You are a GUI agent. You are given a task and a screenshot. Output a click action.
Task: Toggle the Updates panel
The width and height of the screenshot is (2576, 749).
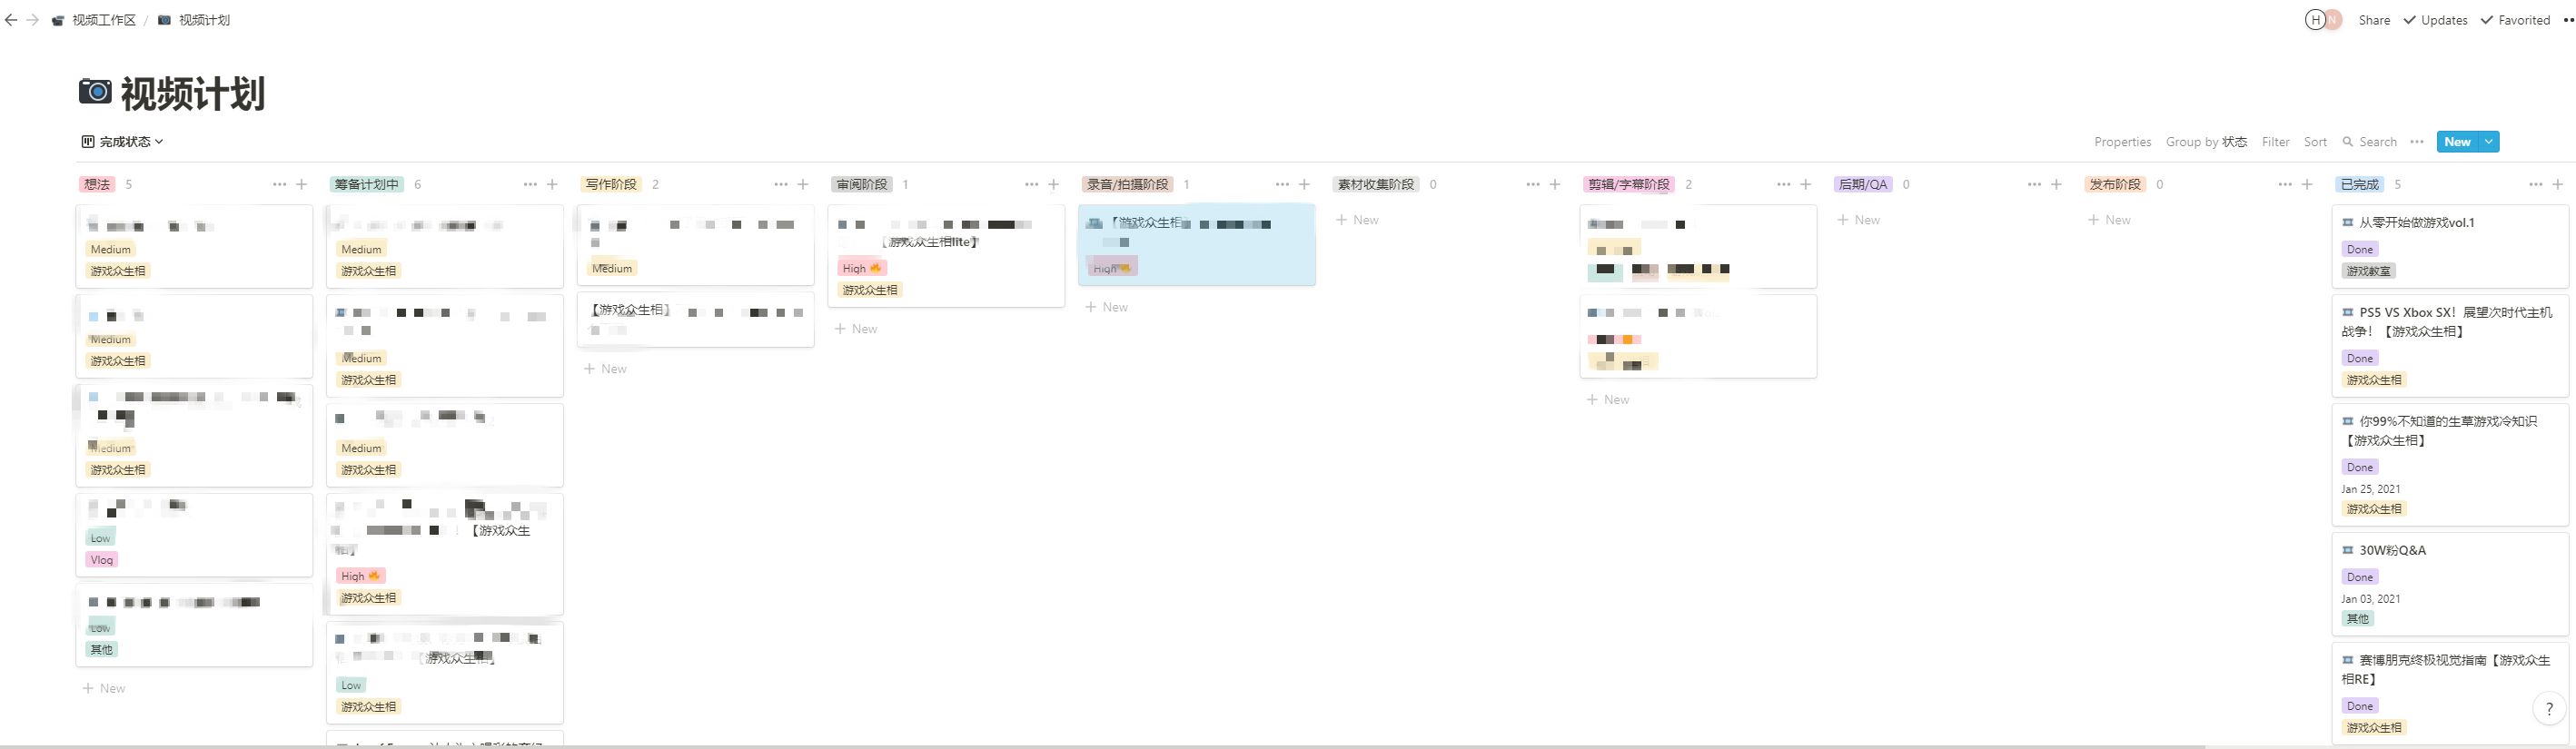click(x=2435, y=20)
